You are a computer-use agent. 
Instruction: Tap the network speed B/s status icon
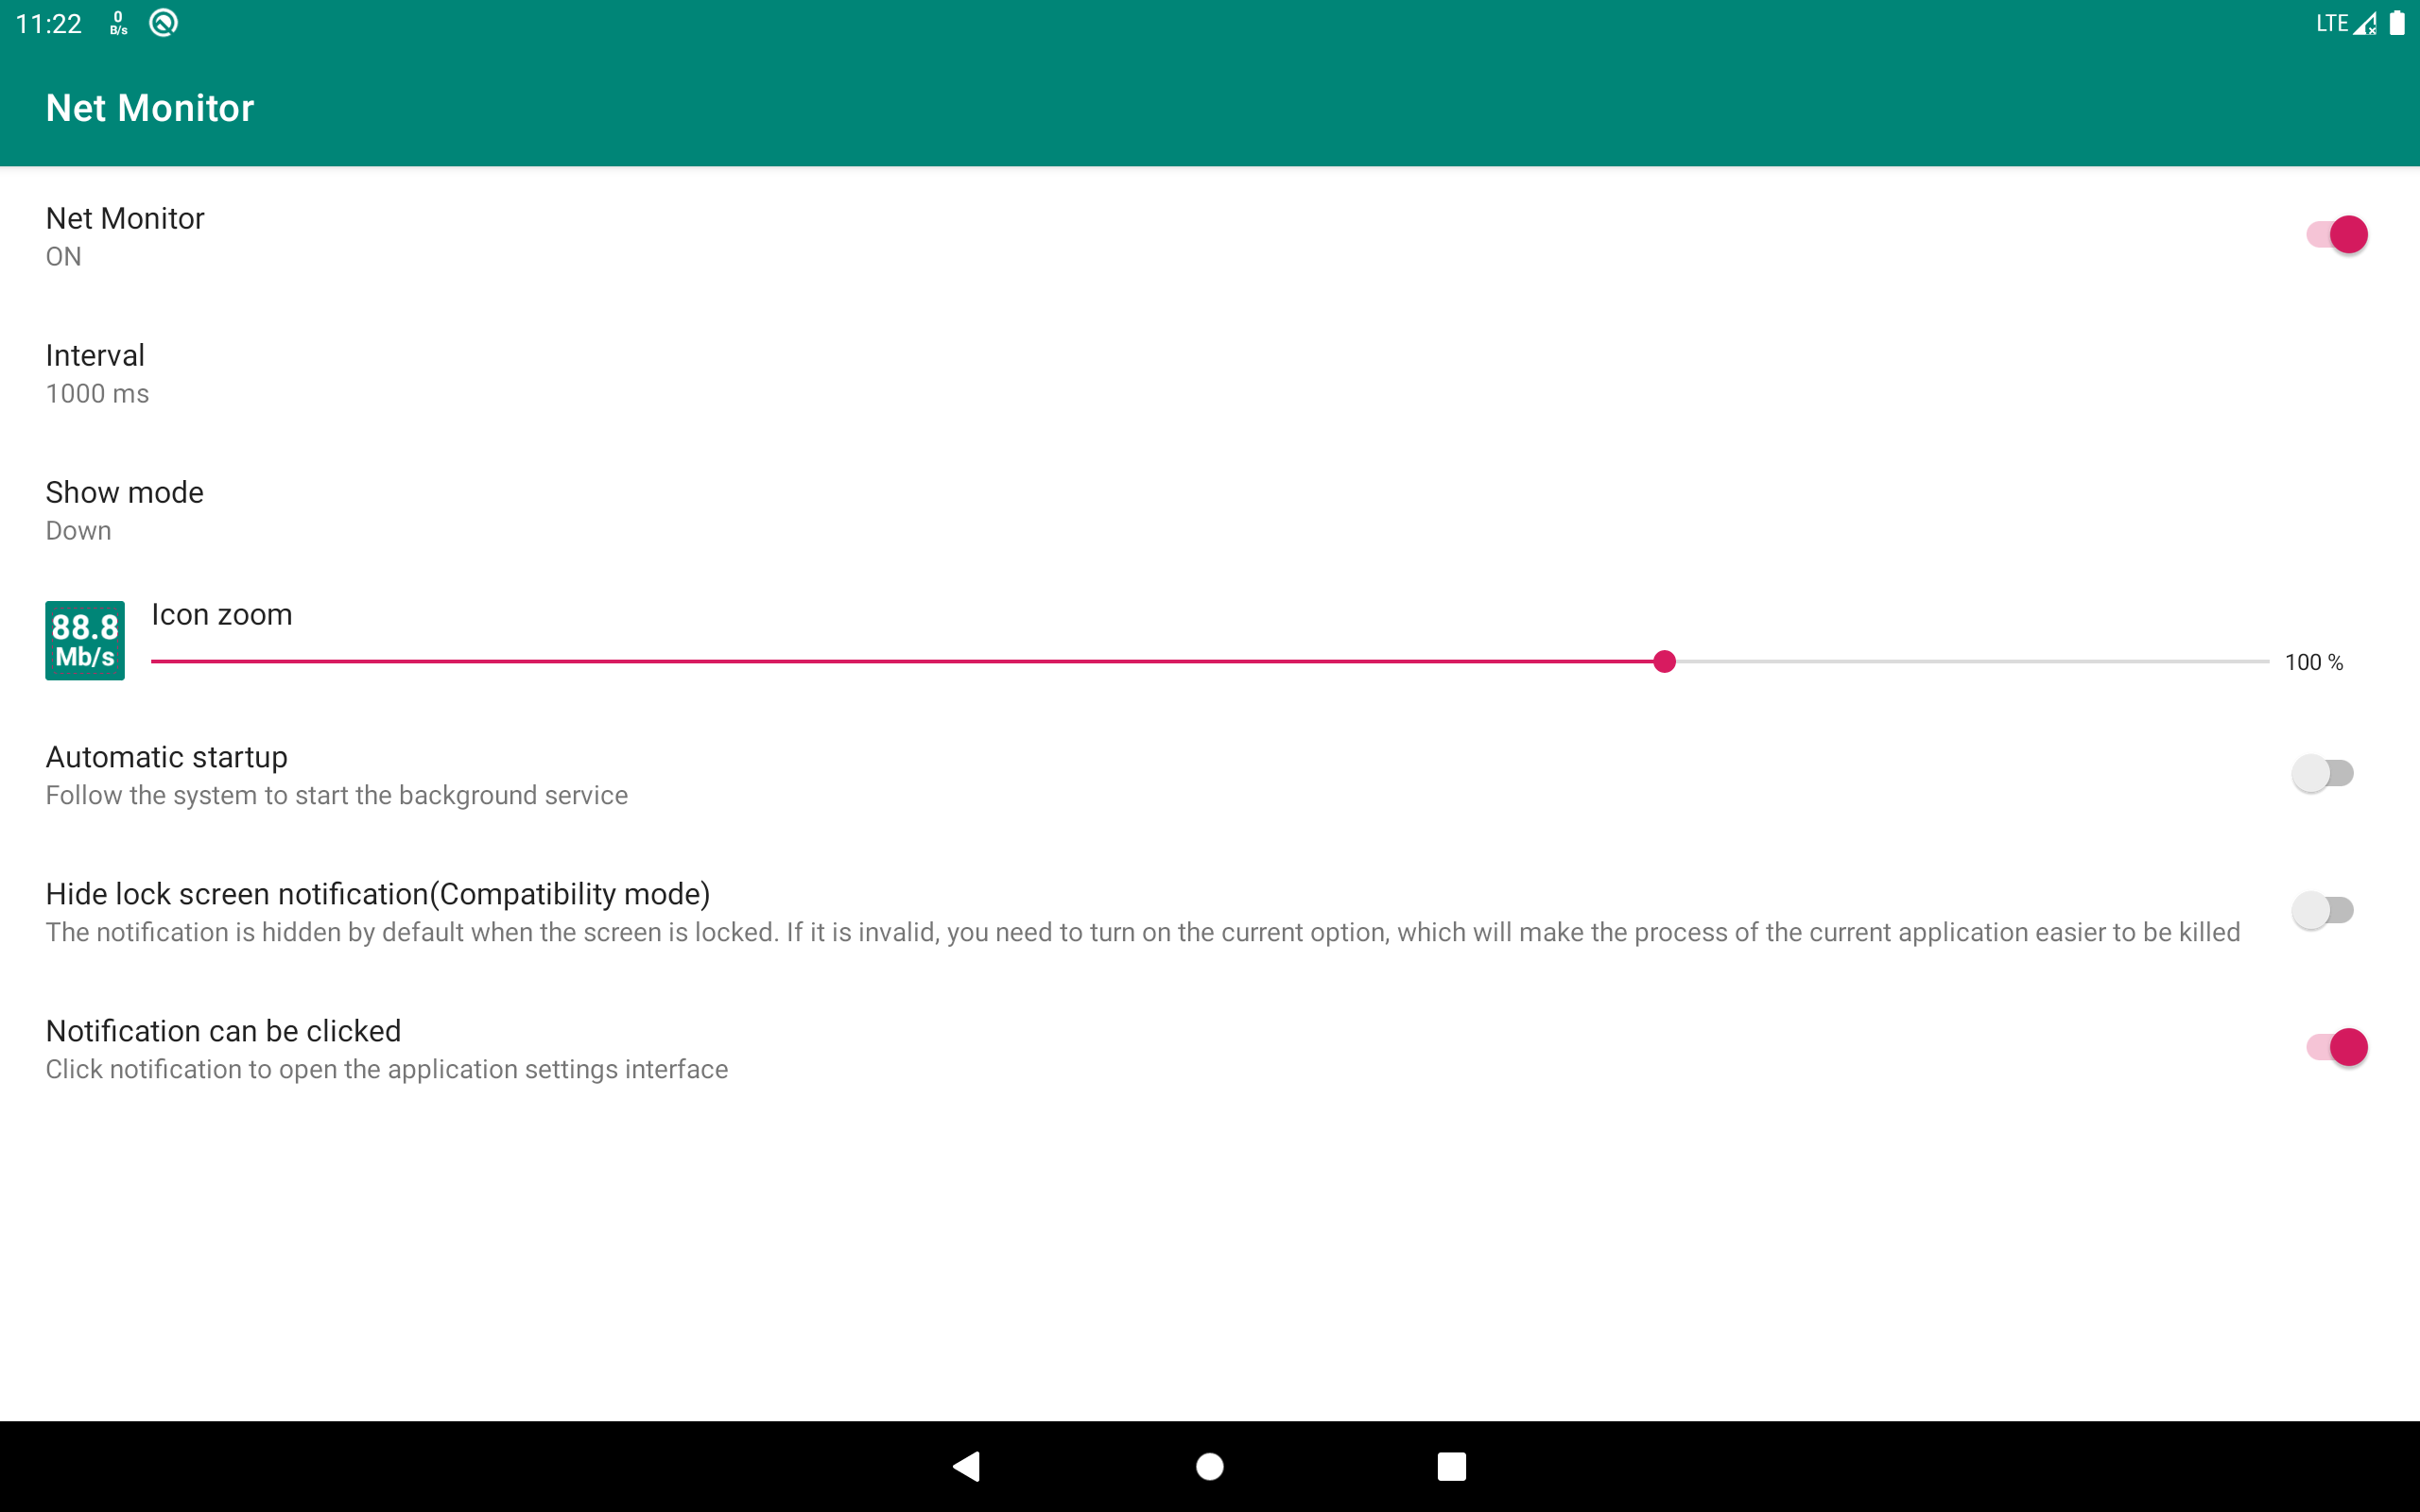(x=119, y=23)
